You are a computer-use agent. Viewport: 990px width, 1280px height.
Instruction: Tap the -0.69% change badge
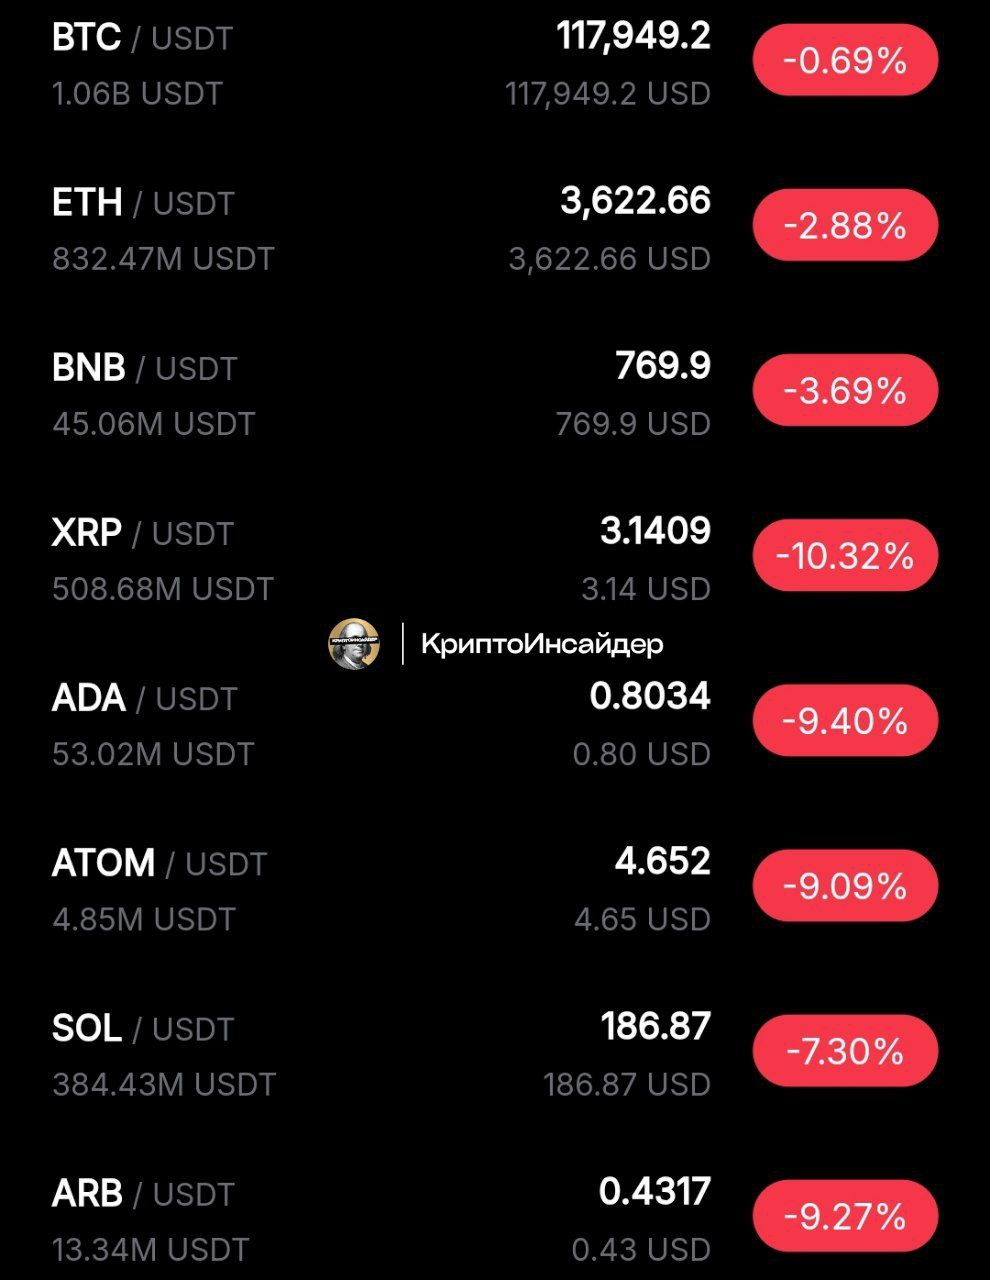[x=845, y=60]
